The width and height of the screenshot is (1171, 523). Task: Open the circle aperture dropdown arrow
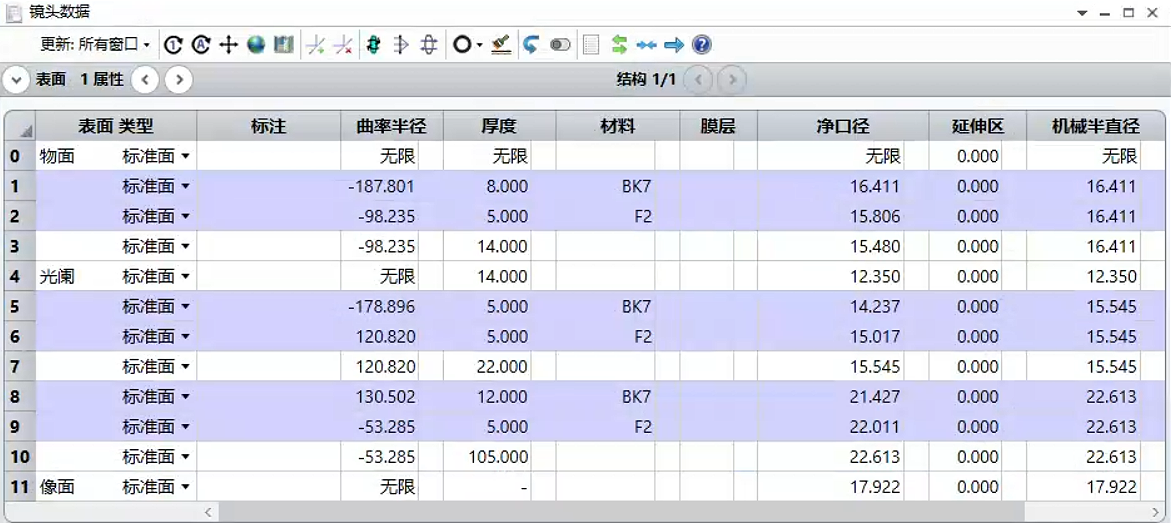tap(479, 46)
